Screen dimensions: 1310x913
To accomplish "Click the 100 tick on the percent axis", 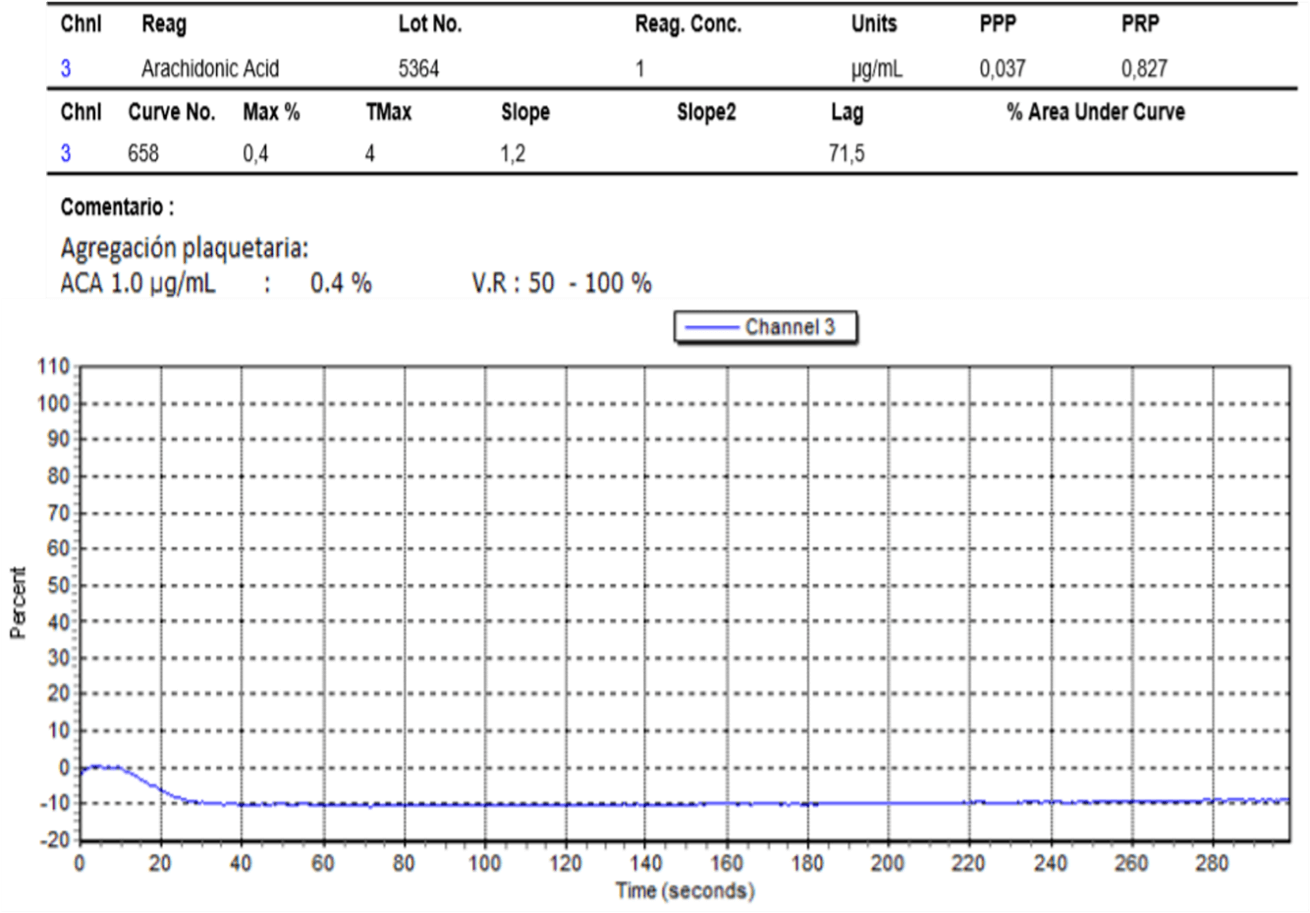I will pos(52,404).
